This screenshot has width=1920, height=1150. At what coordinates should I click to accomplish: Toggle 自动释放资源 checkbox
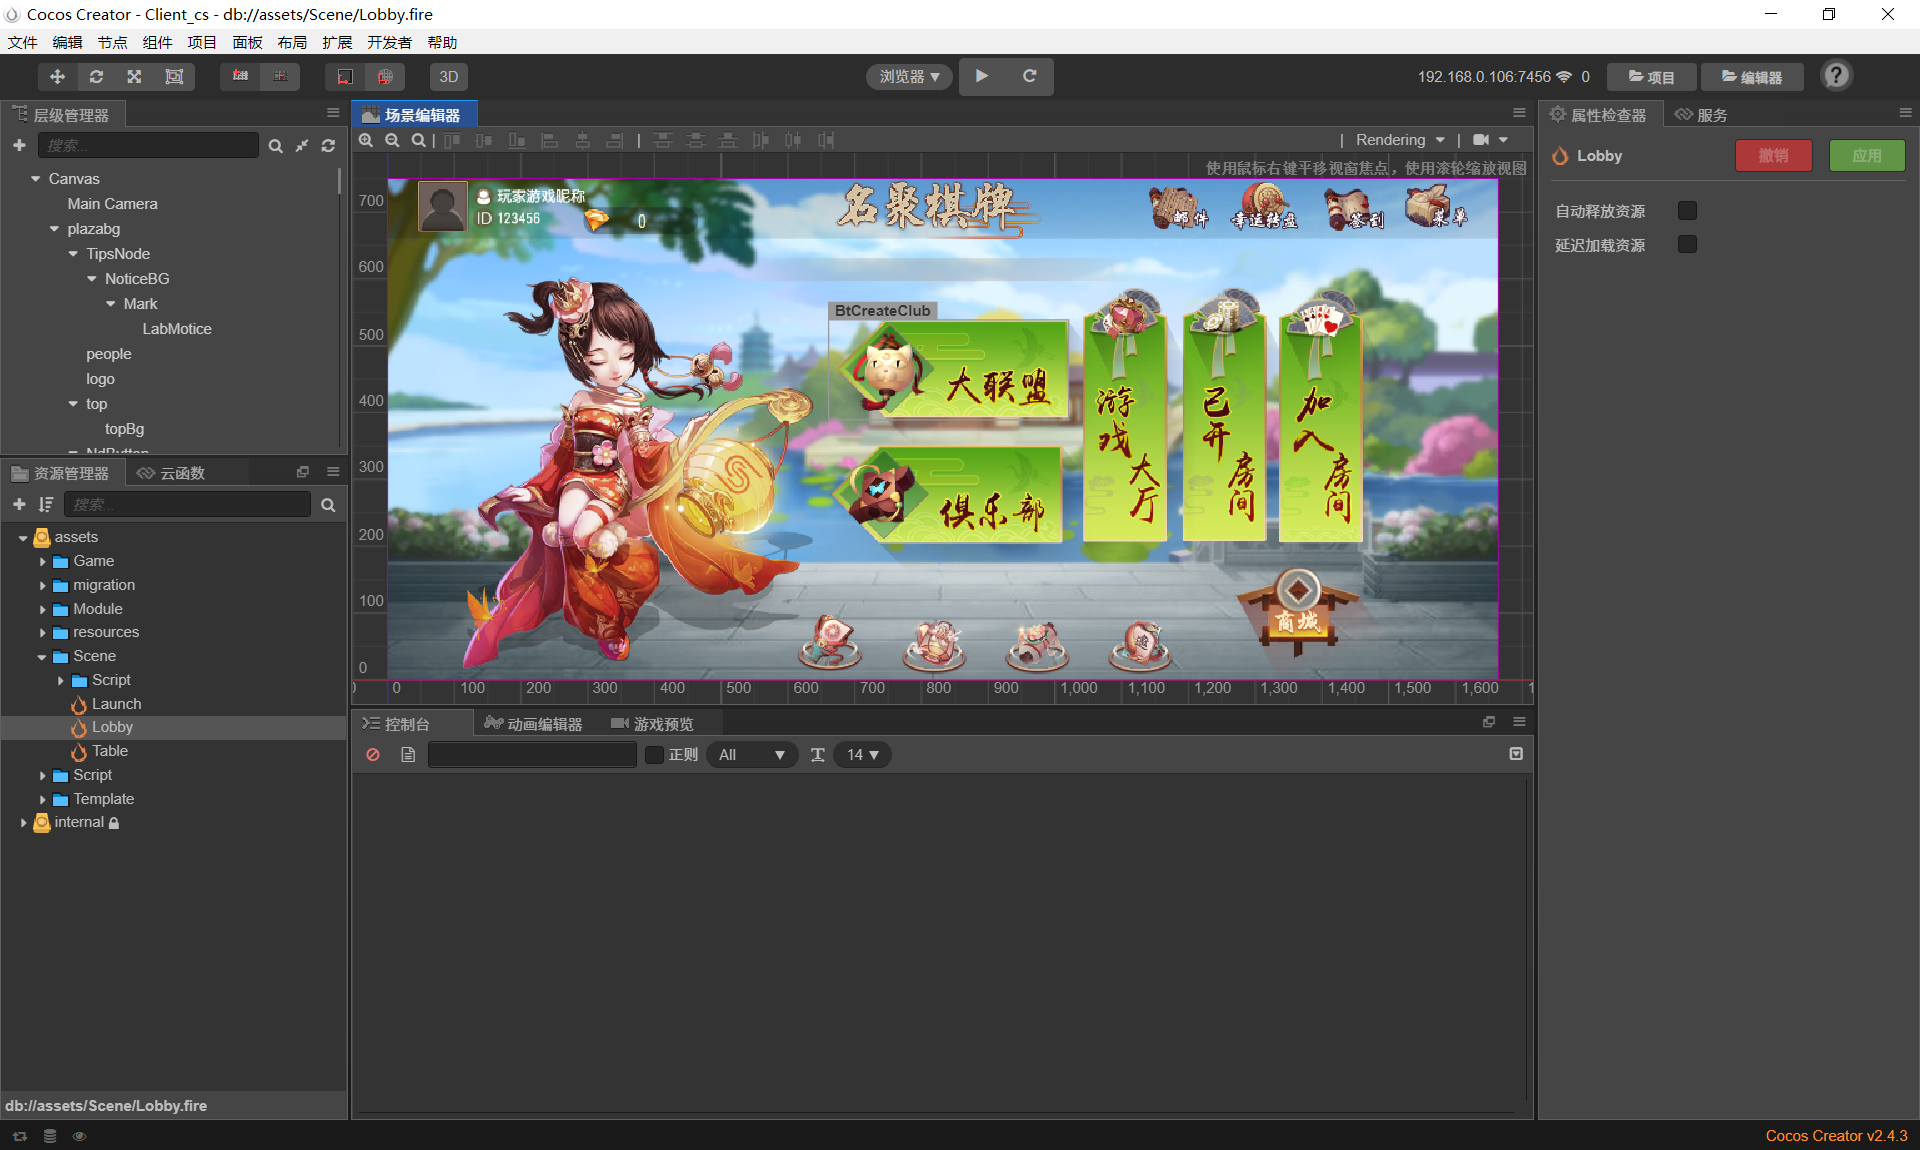point(1687,211)
